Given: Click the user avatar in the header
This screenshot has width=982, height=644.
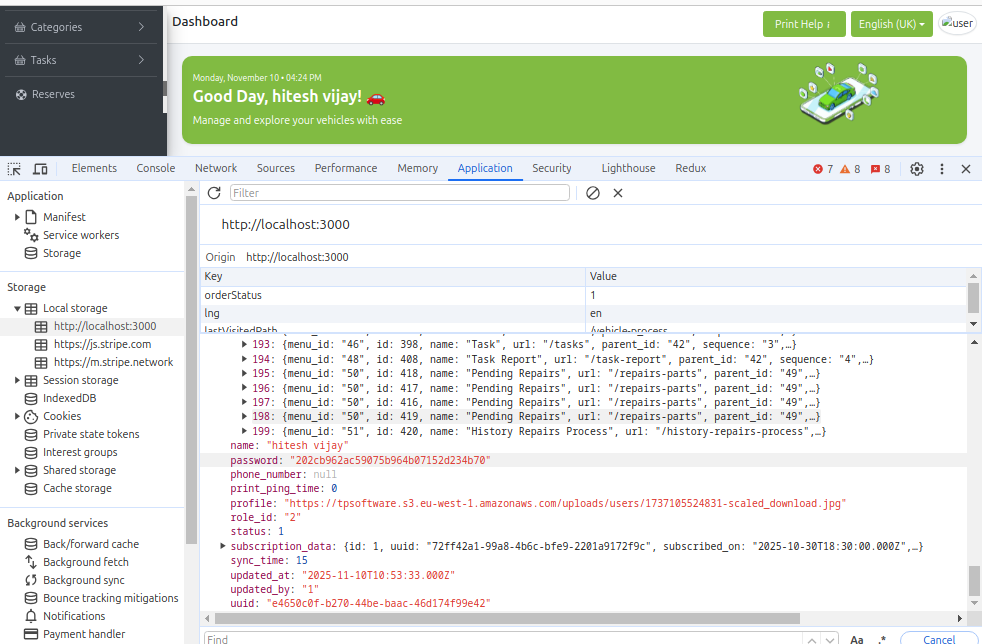Looking at the screenshot, I should pyautogui.click(x=957, y=24).
